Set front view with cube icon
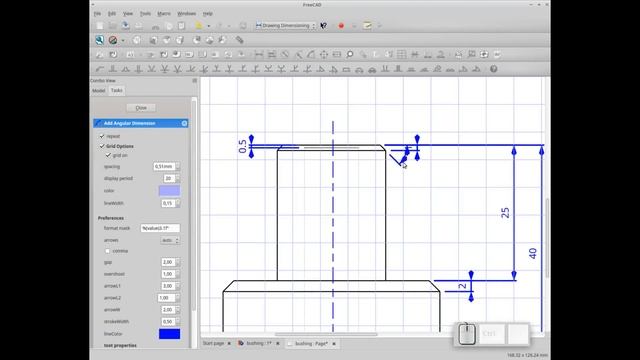Screen dimensions: 640x360 [153, 40]
